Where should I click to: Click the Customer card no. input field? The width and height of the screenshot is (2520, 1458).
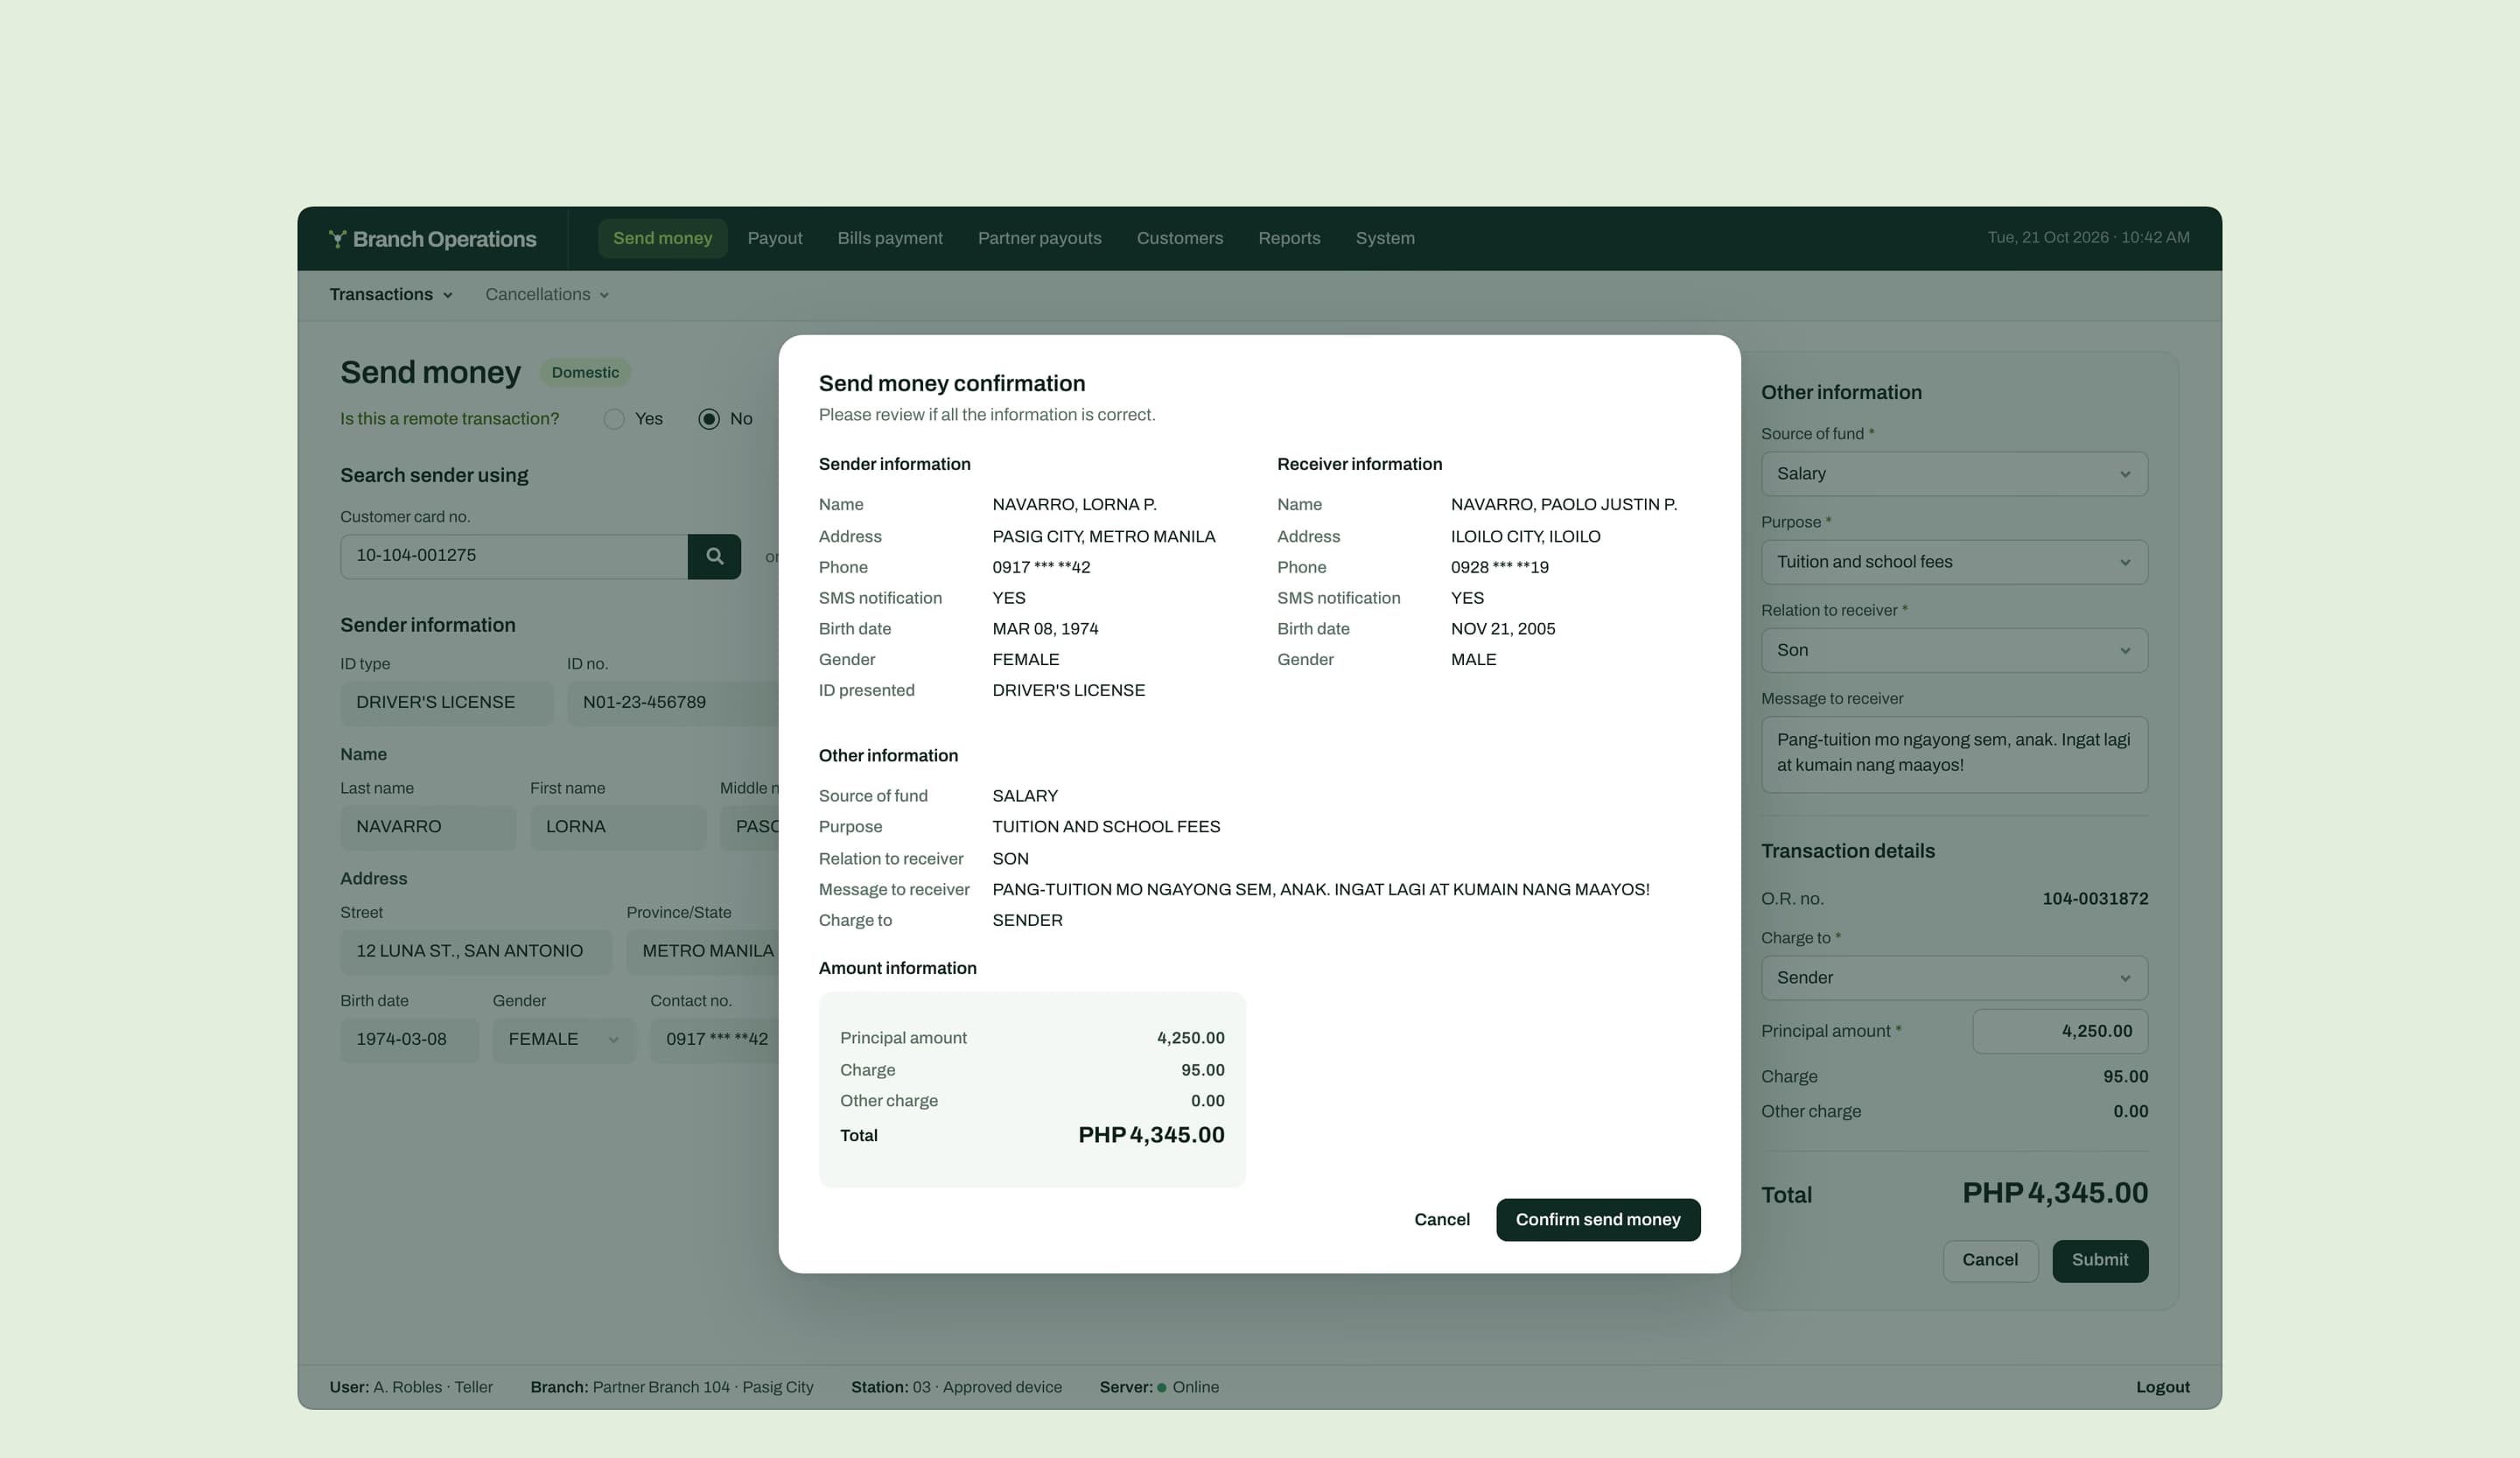(514, 556)
